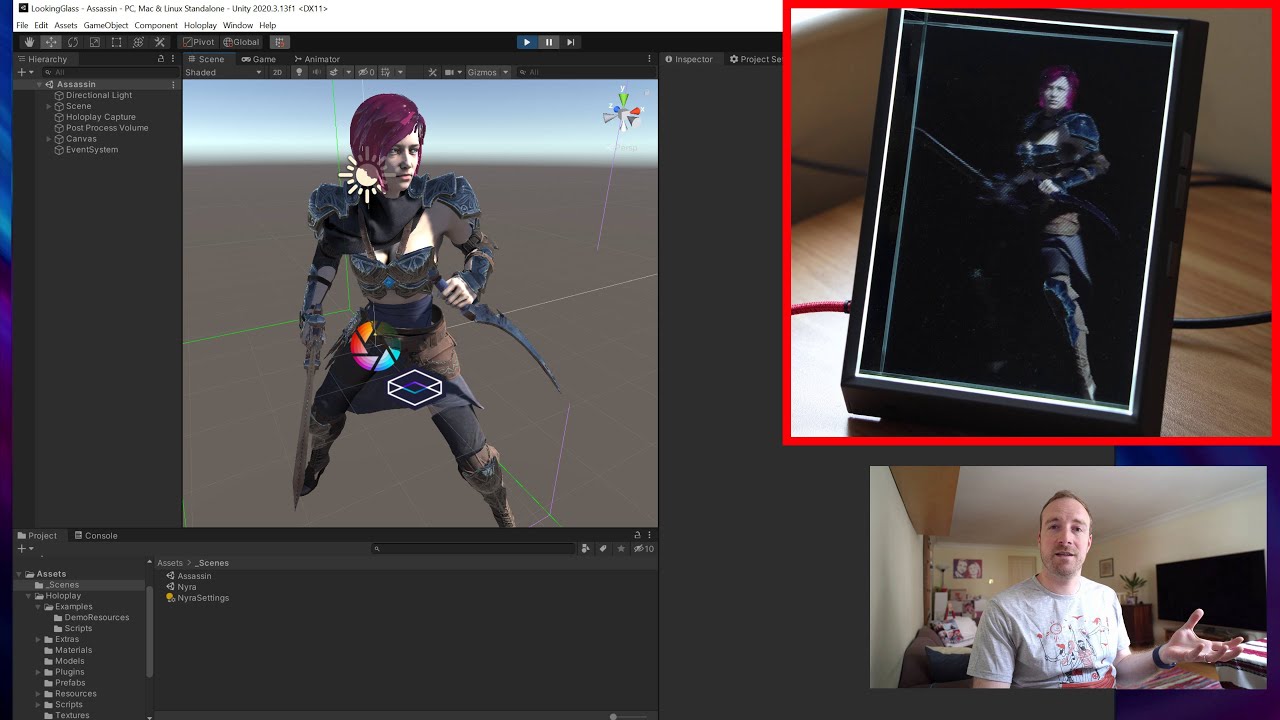Select the Rotate tool
Image resolution: width=1280 pixels, height=720 pixels.
tap(73, 42)
